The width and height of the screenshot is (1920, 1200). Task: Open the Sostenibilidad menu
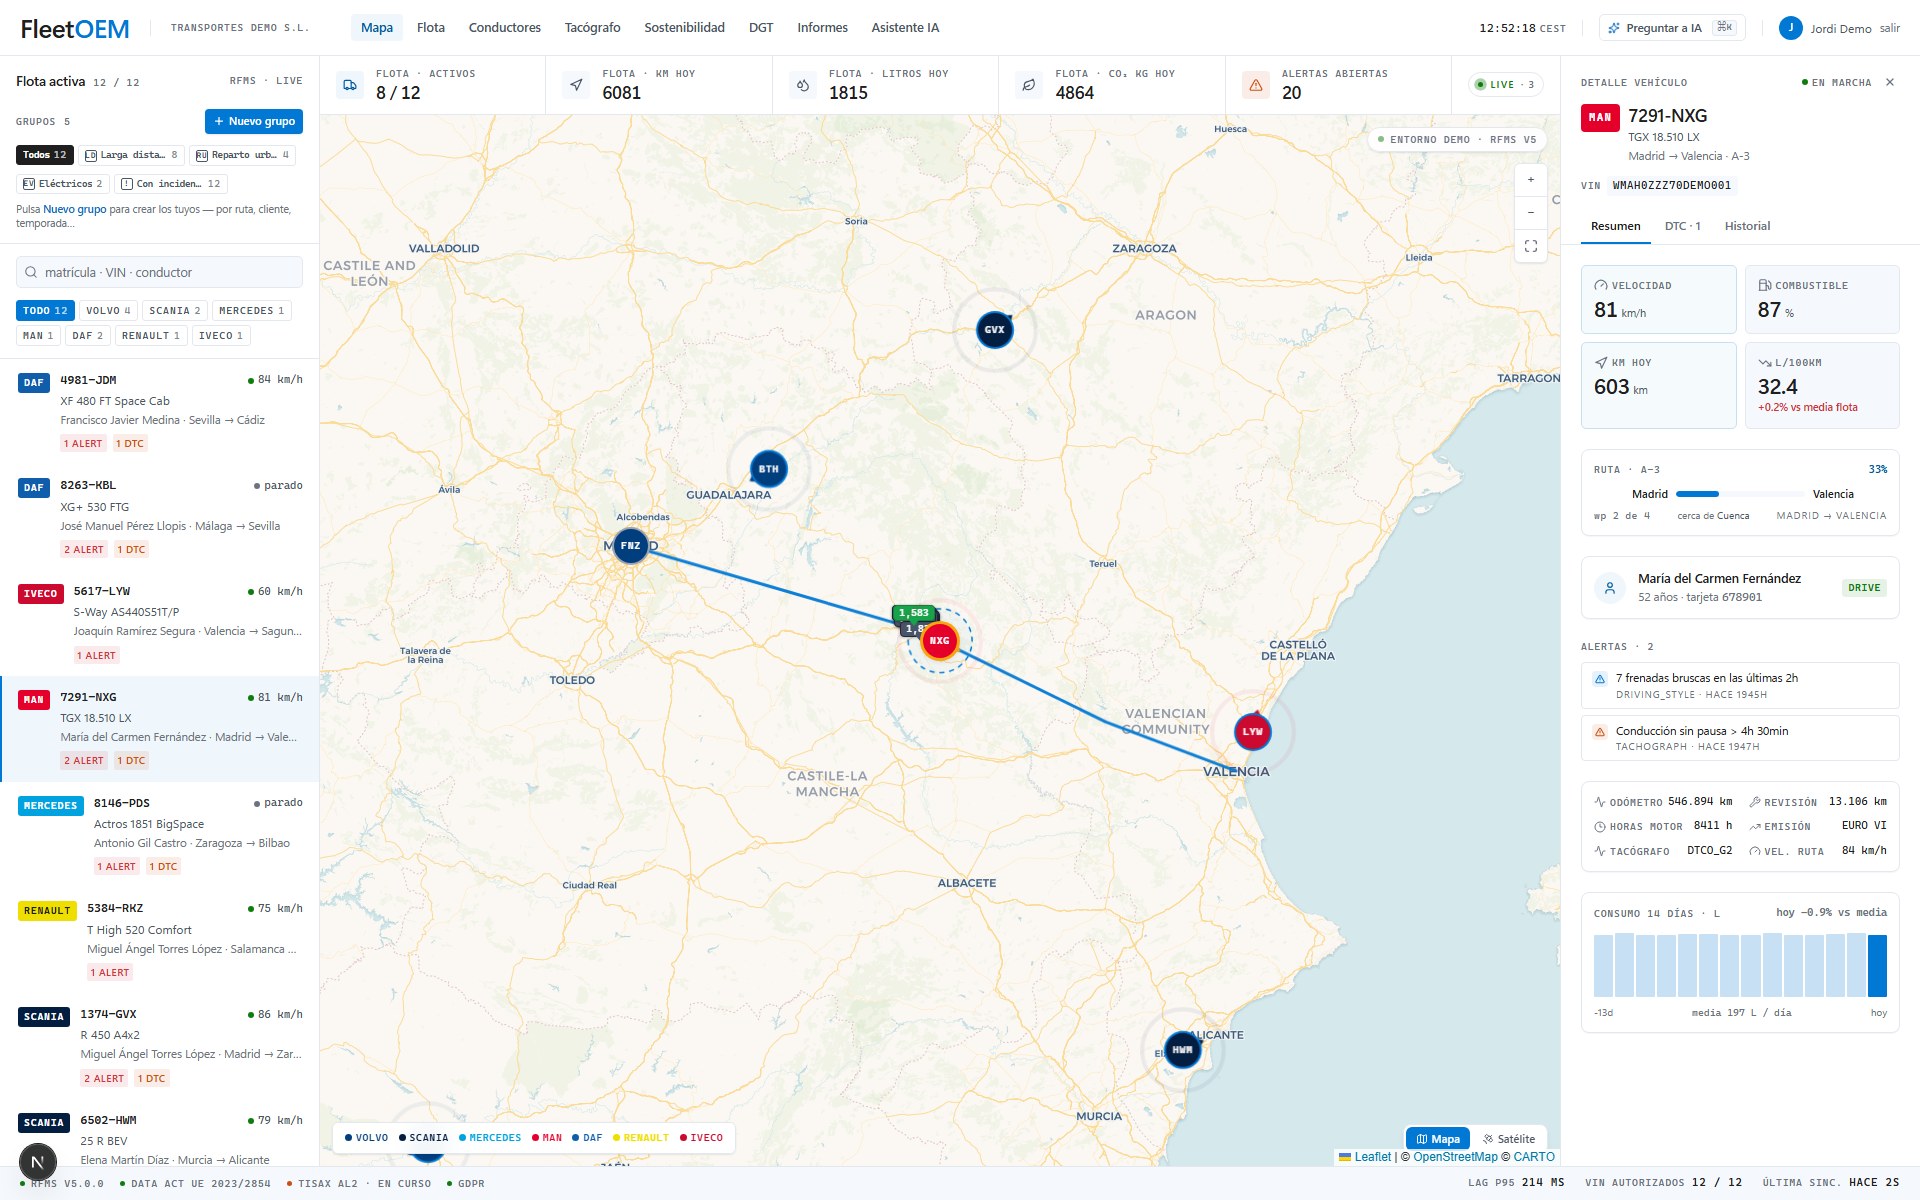click(x=685, y=28)
